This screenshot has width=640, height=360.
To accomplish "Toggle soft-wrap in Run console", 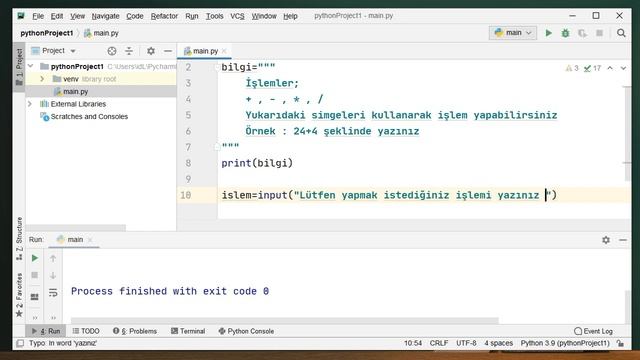I will [x=53, y=293].
